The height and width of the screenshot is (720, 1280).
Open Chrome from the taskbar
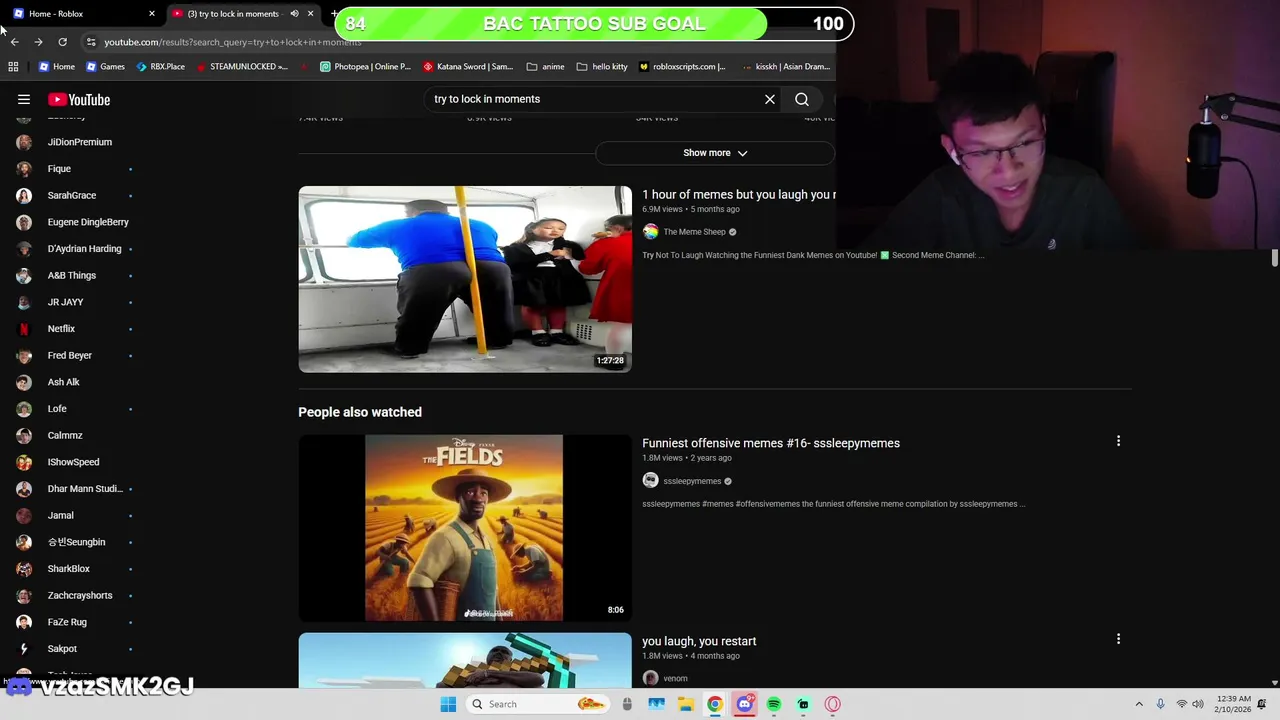[x=715, y=704]
